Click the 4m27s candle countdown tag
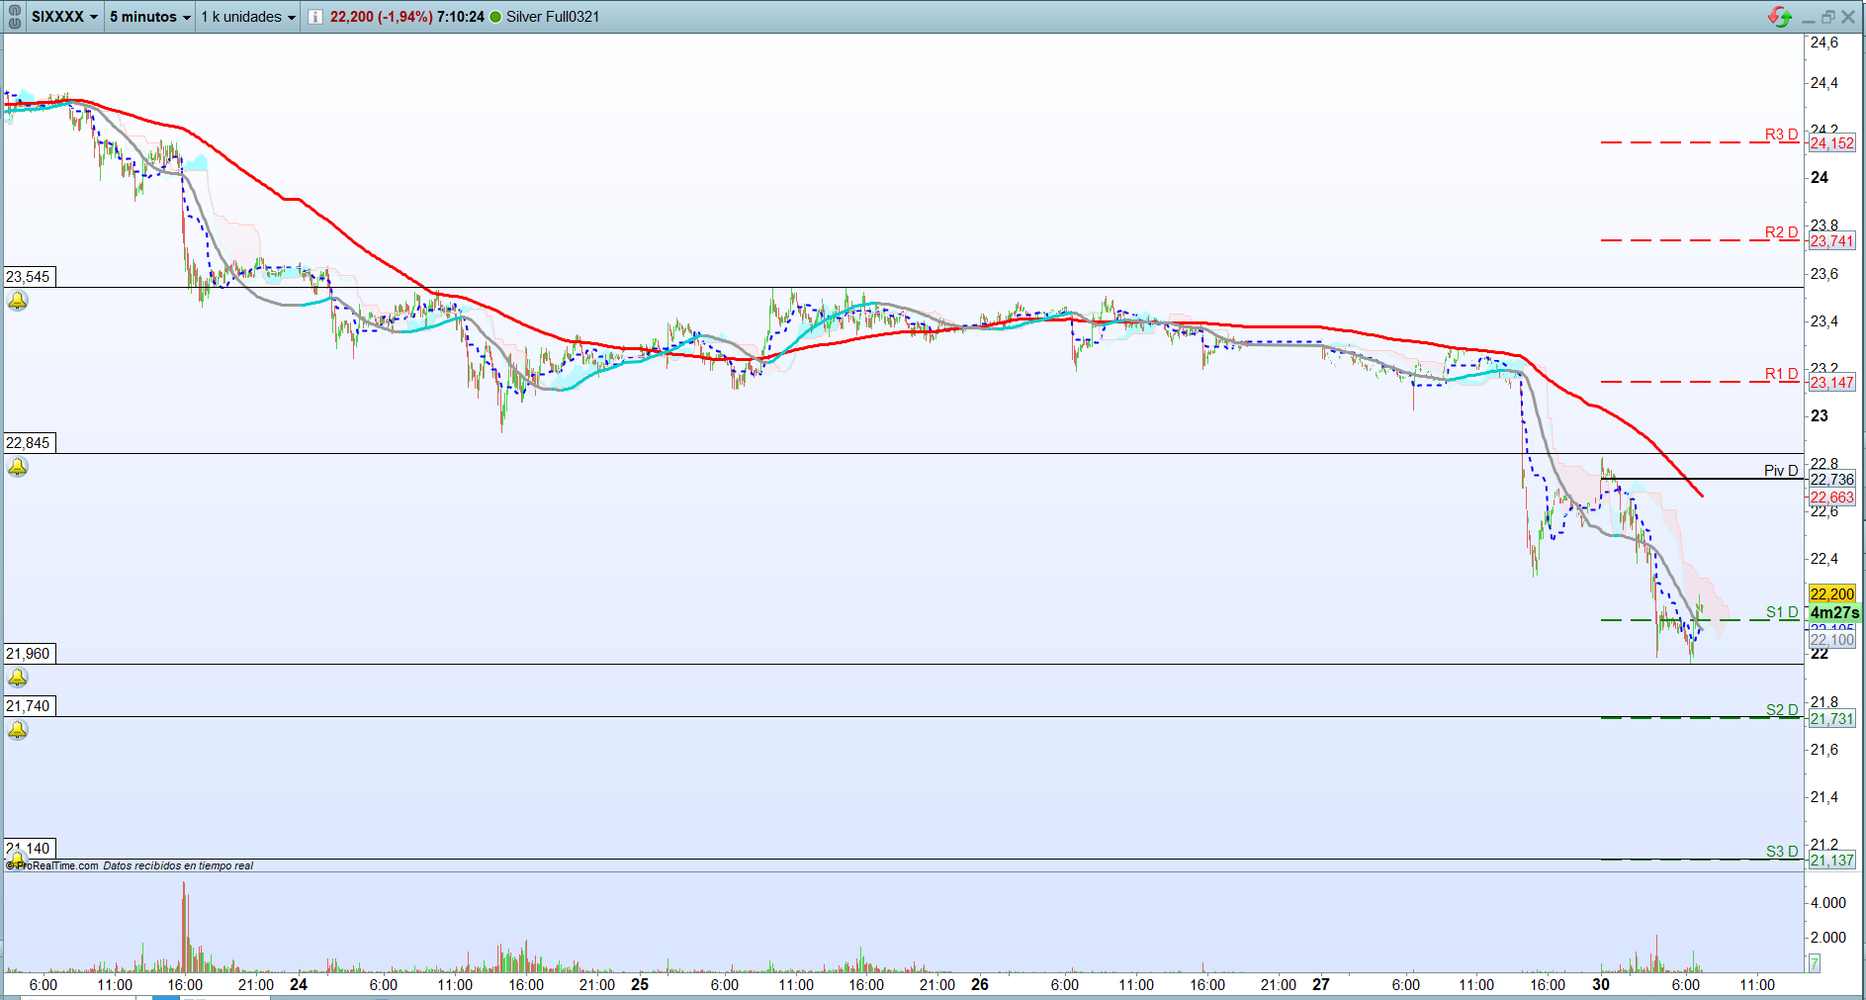 [x=1835, y=612]
